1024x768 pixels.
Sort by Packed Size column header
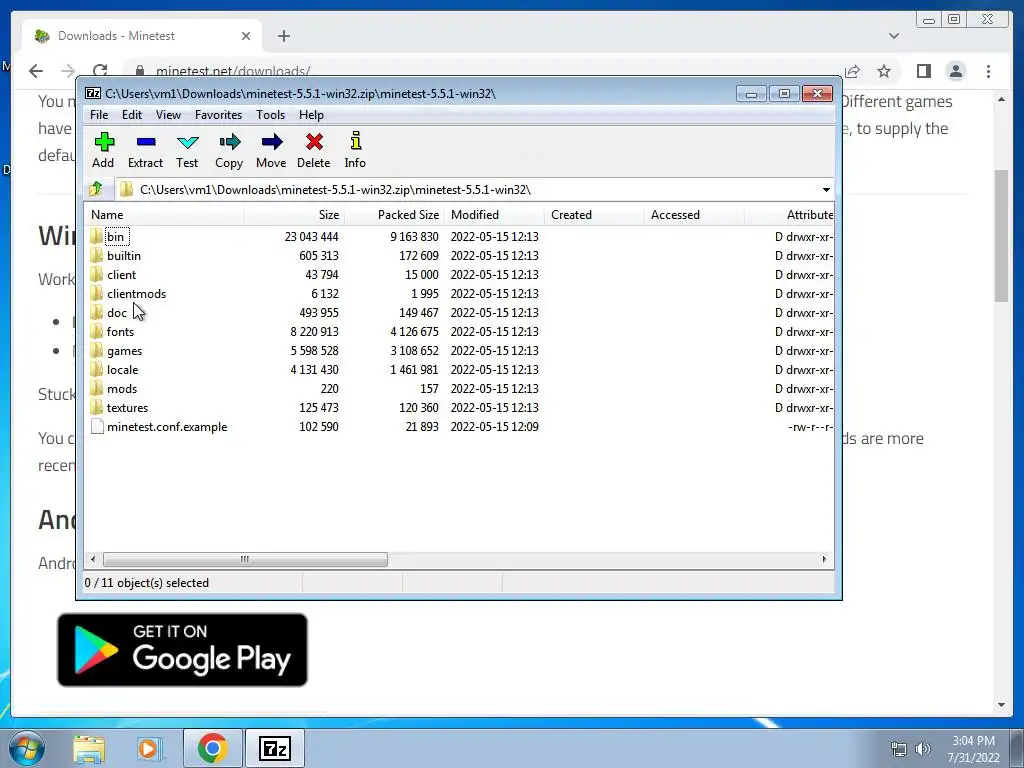[394, 214]
